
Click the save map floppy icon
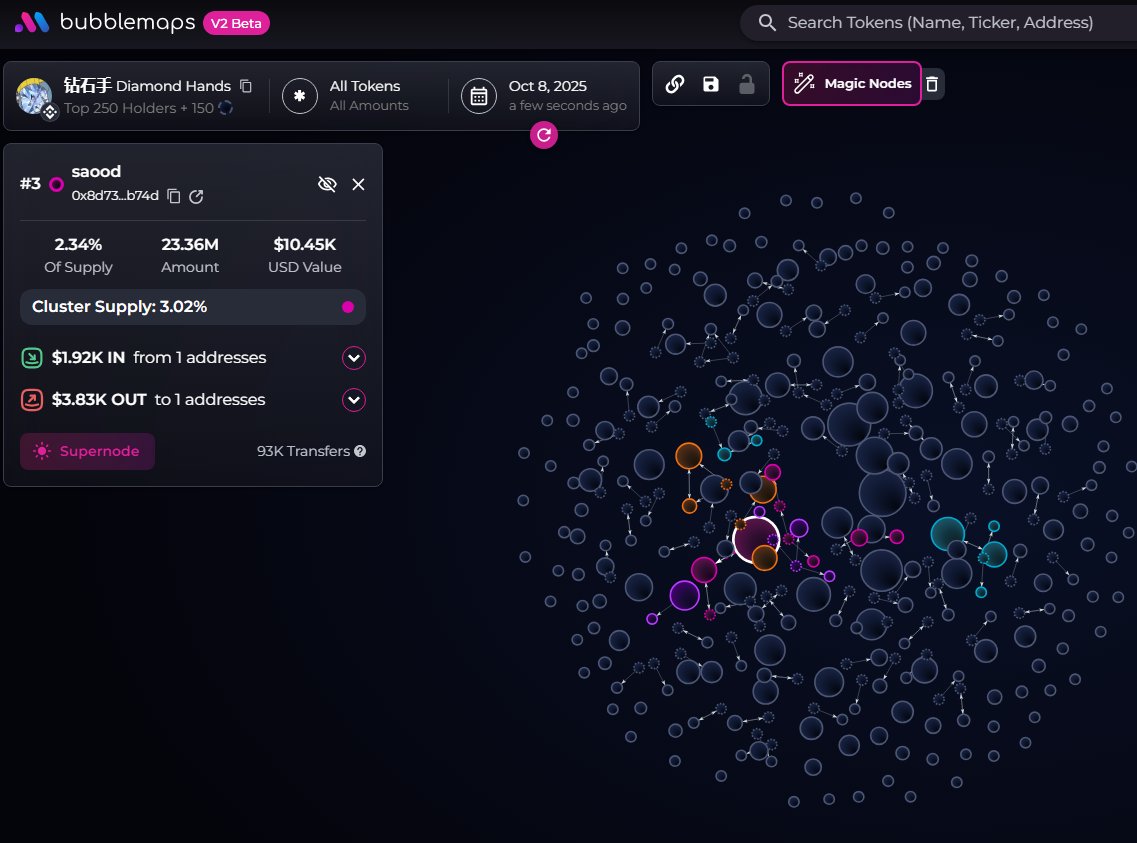point(711,84)
